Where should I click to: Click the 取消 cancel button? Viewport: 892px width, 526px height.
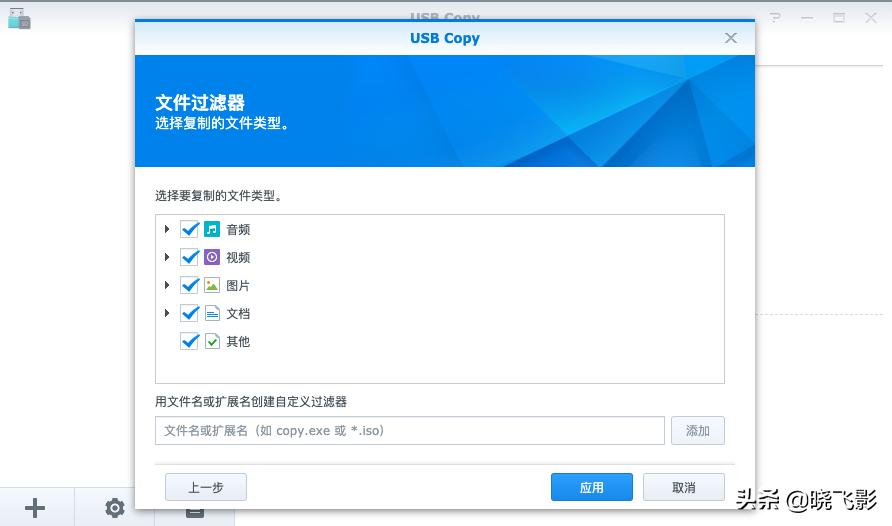point(684,487)
